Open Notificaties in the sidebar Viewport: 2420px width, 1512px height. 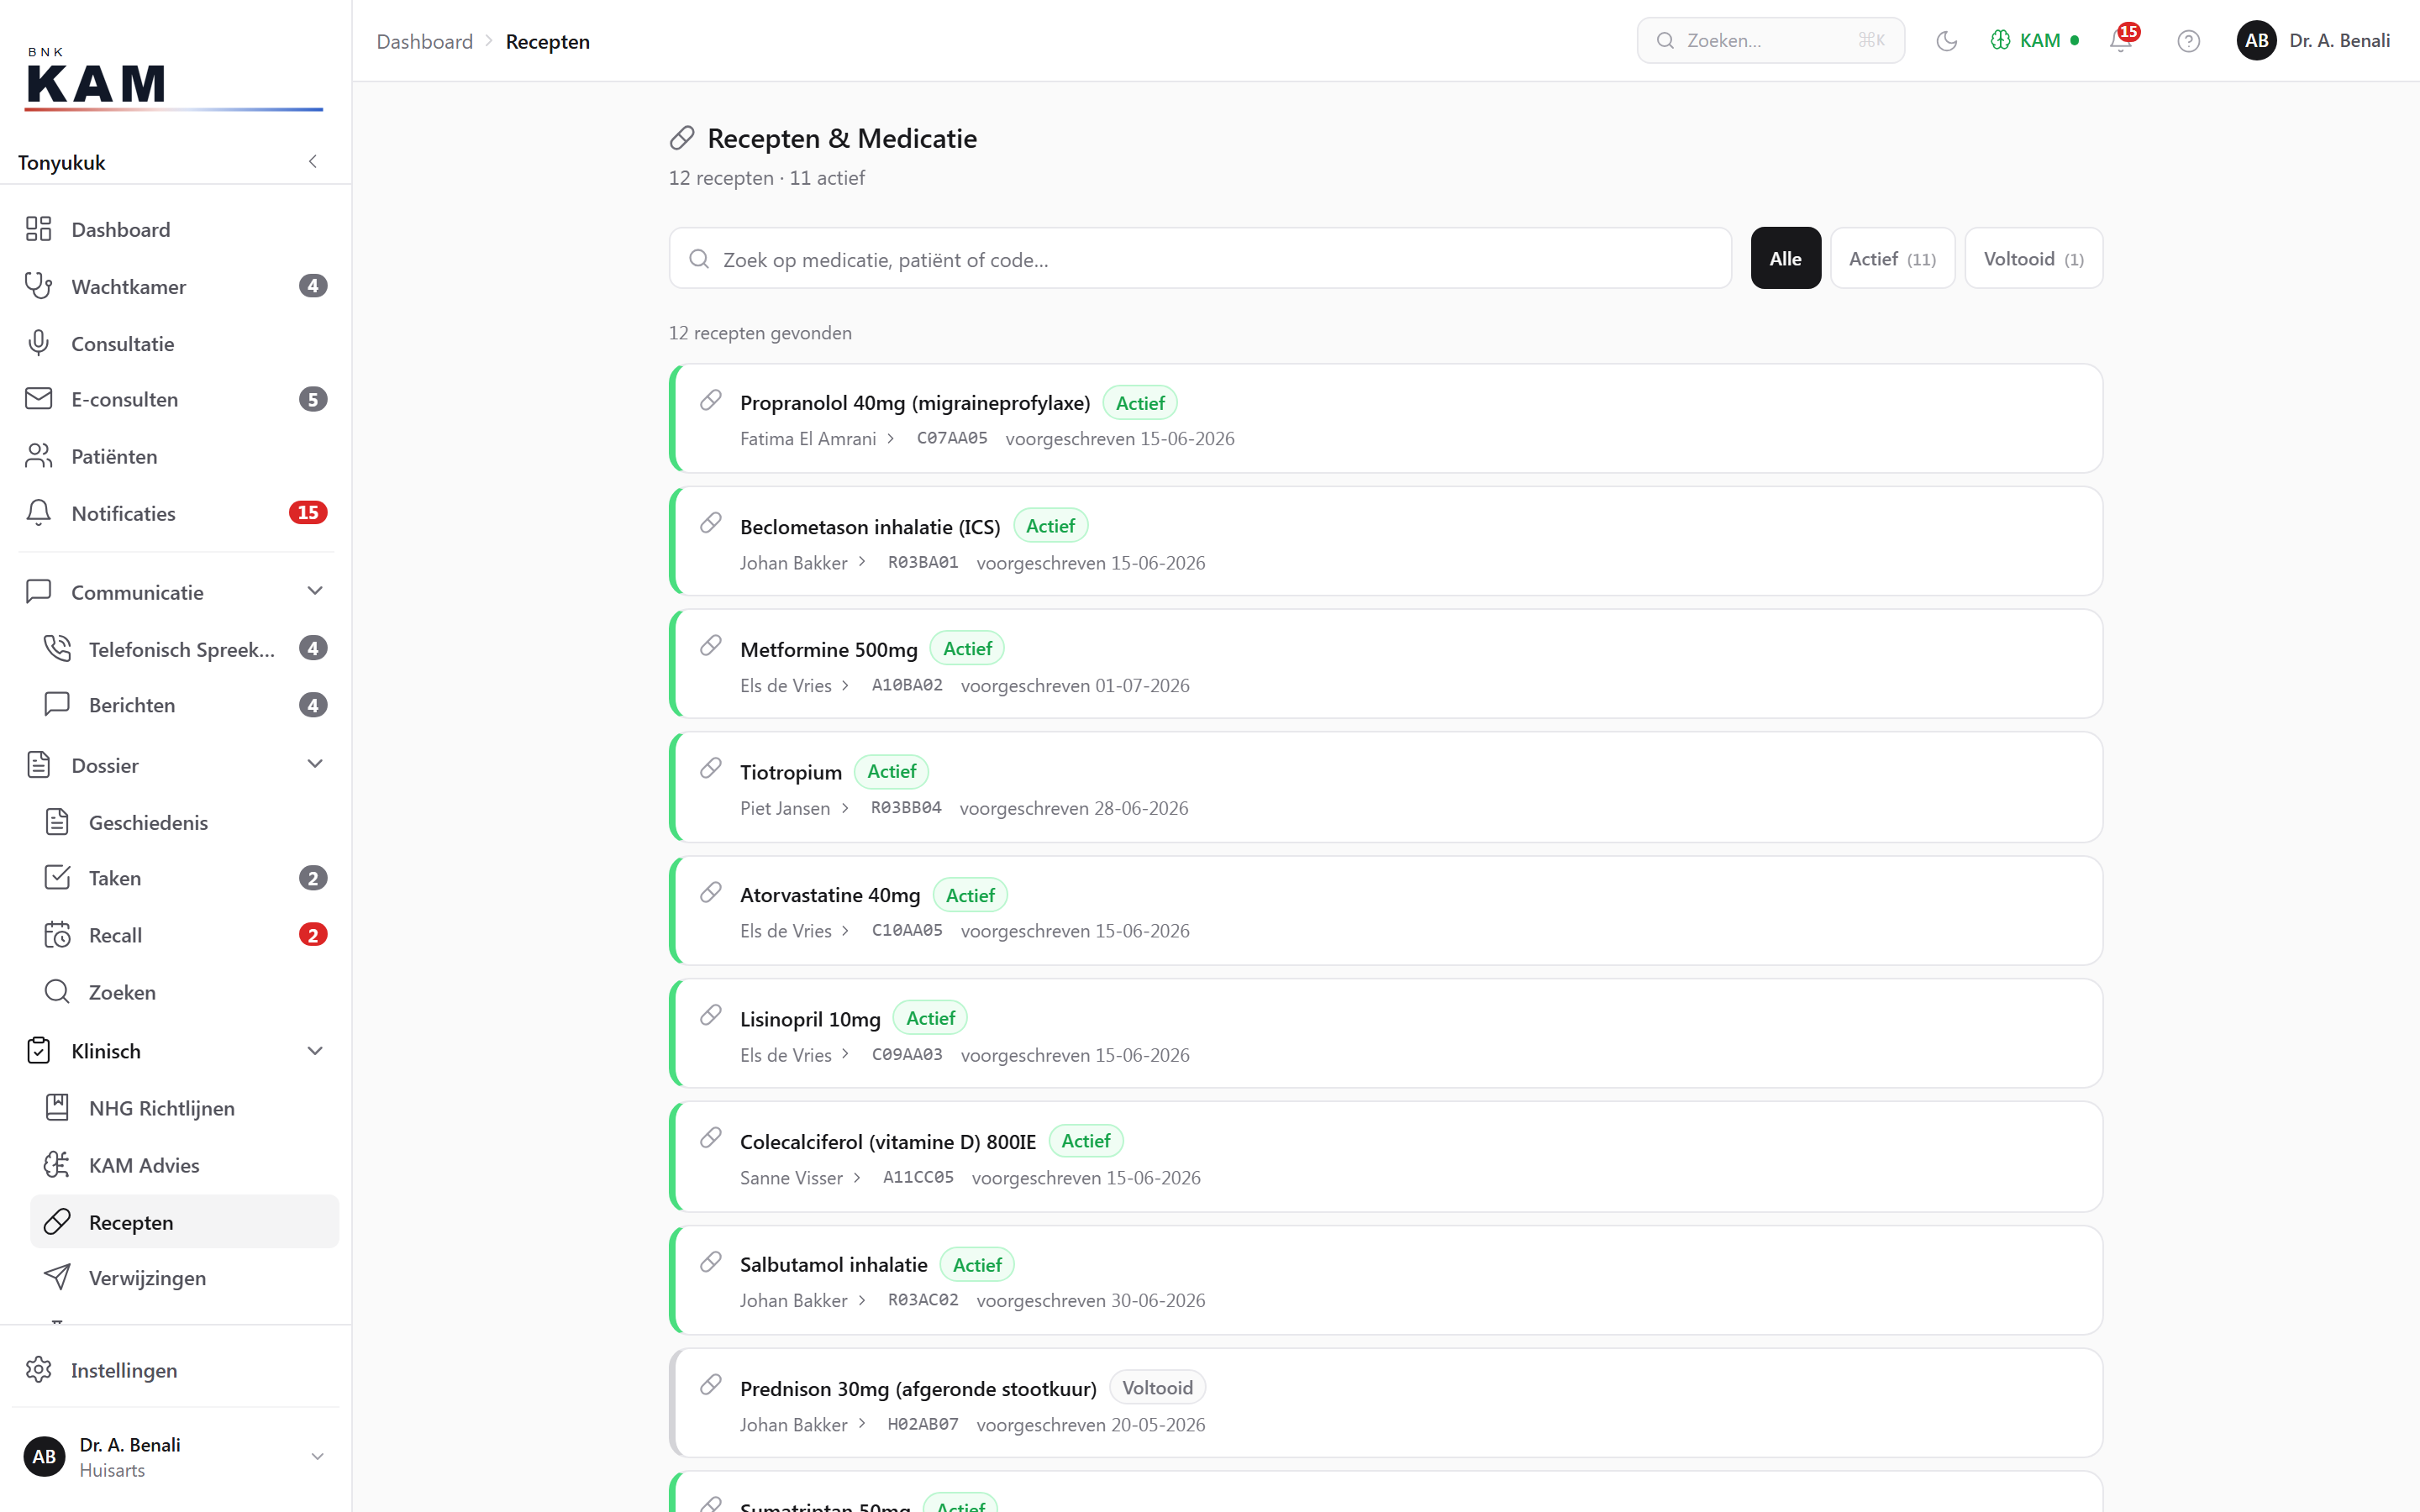pos(176,513)
